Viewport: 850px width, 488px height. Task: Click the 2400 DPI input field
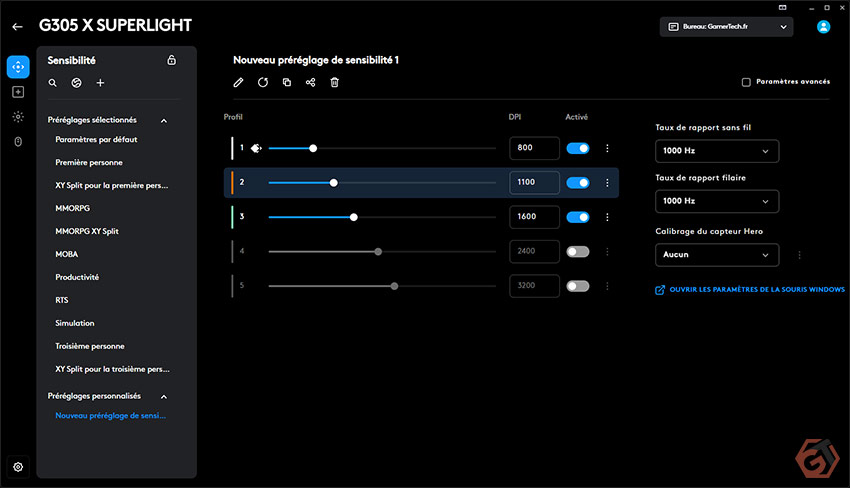[x=534, y=252]
